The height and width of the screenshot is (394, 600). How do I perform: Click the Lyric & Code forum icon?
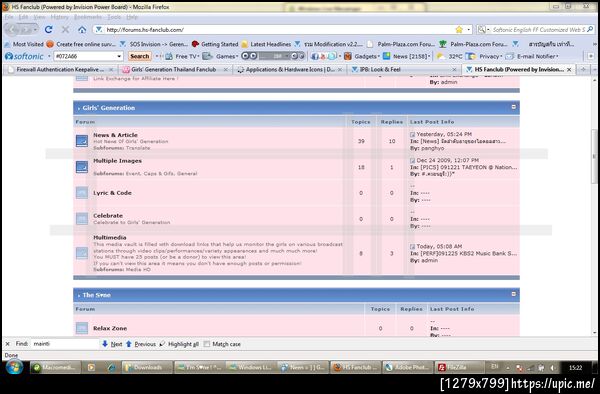click(82, 193)
